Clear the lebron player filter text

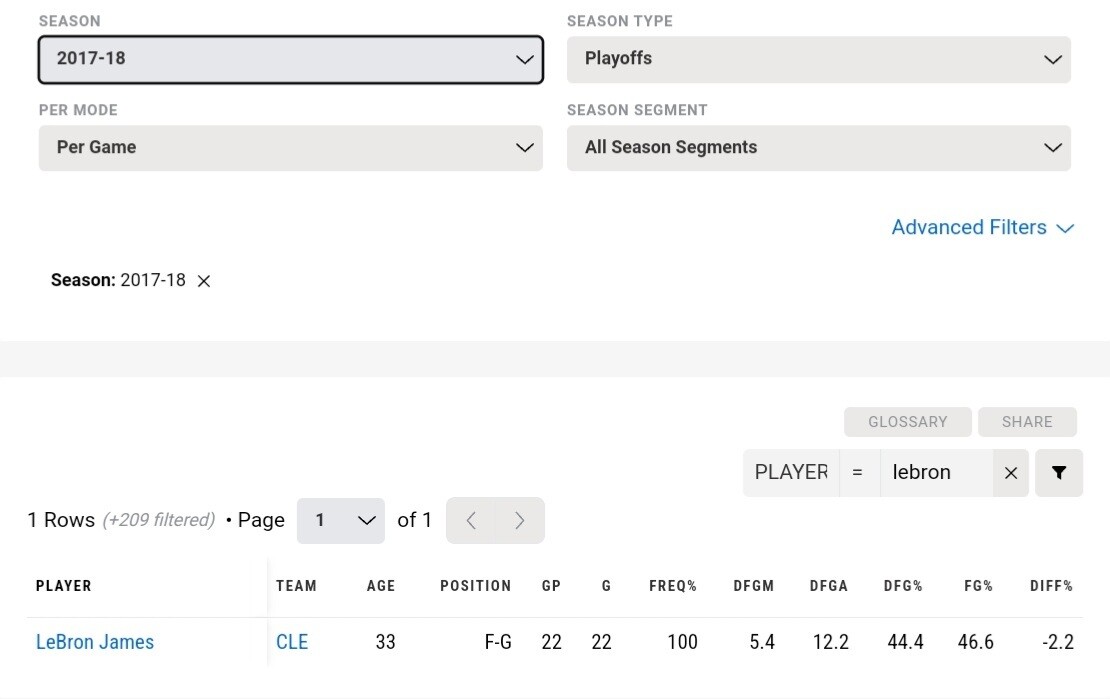coord(1011,473)
